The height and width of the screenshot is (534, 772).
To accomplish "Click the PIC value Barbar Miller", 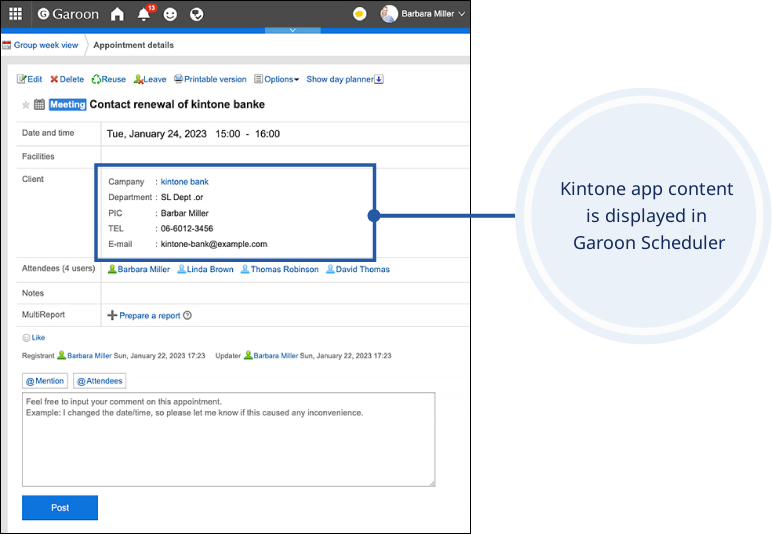I will pos(185,213).
